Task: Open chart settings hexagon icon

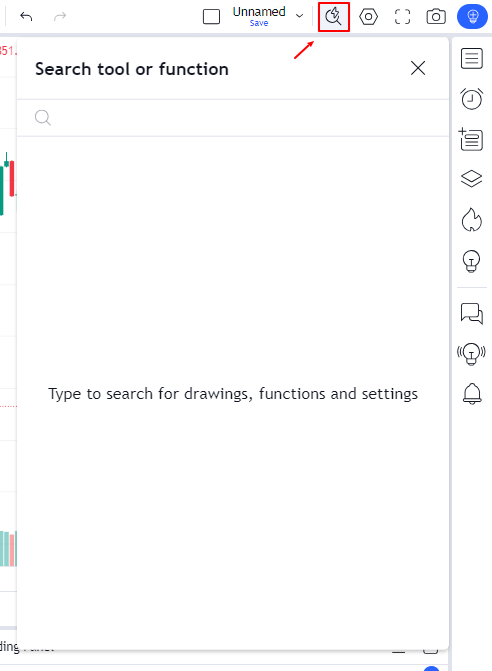Action: coord(368,17)
